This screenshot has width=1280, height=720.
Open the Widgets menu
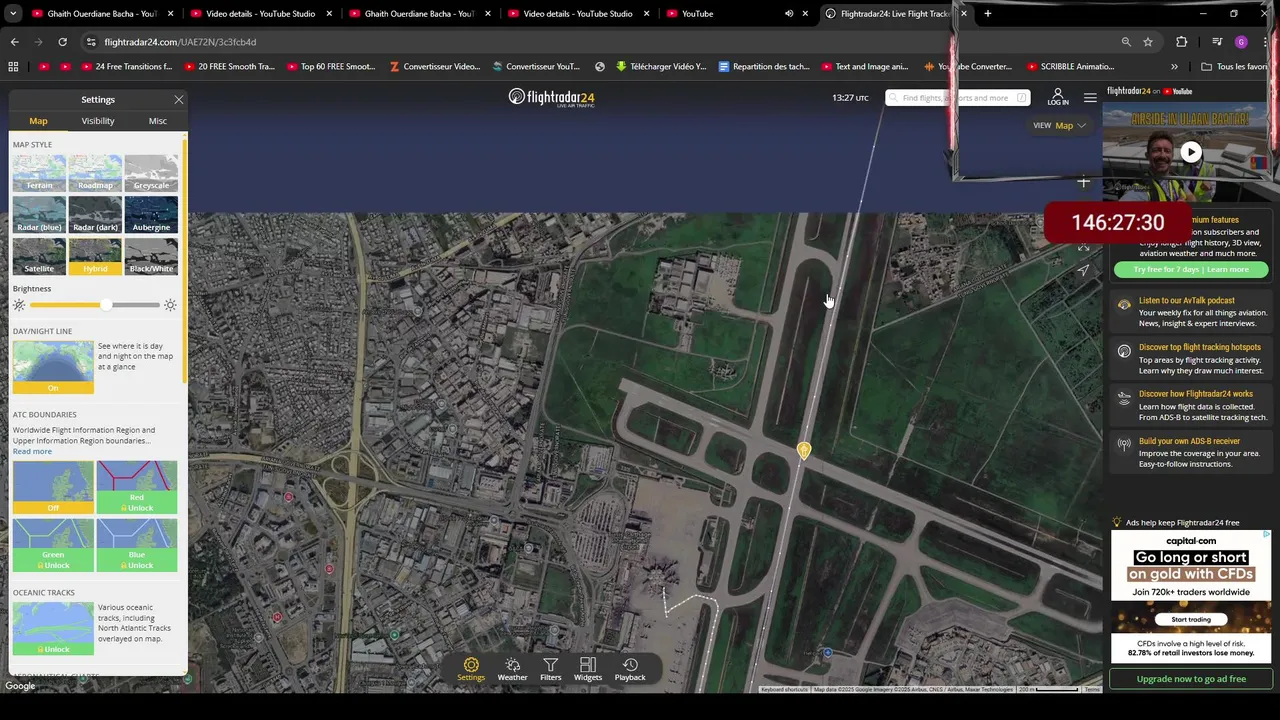[x=588, y=669]
